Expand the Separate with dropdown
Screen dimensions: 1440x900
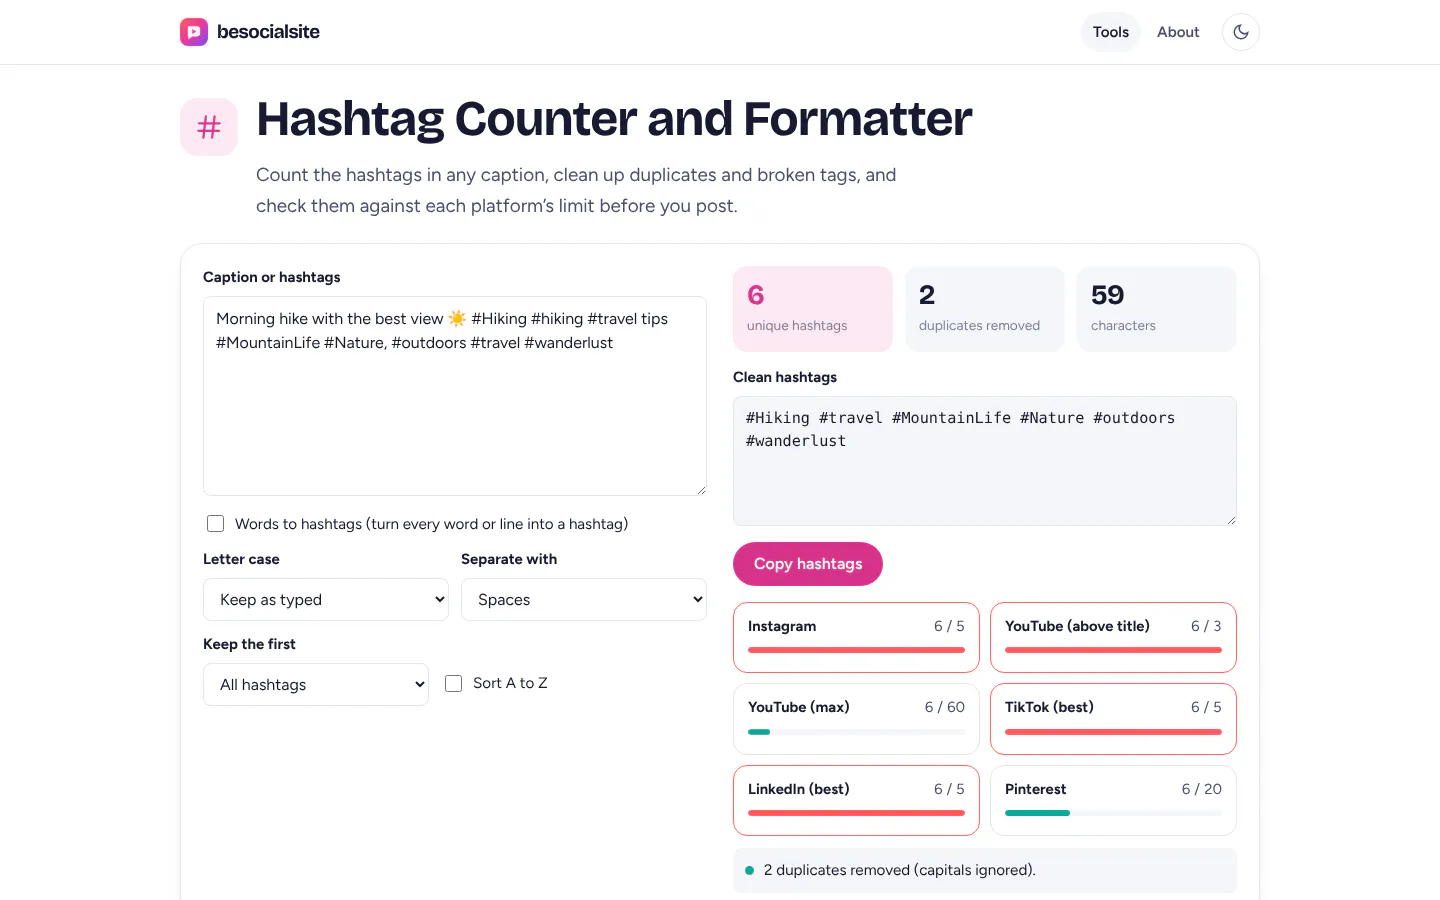coord(584,600)
